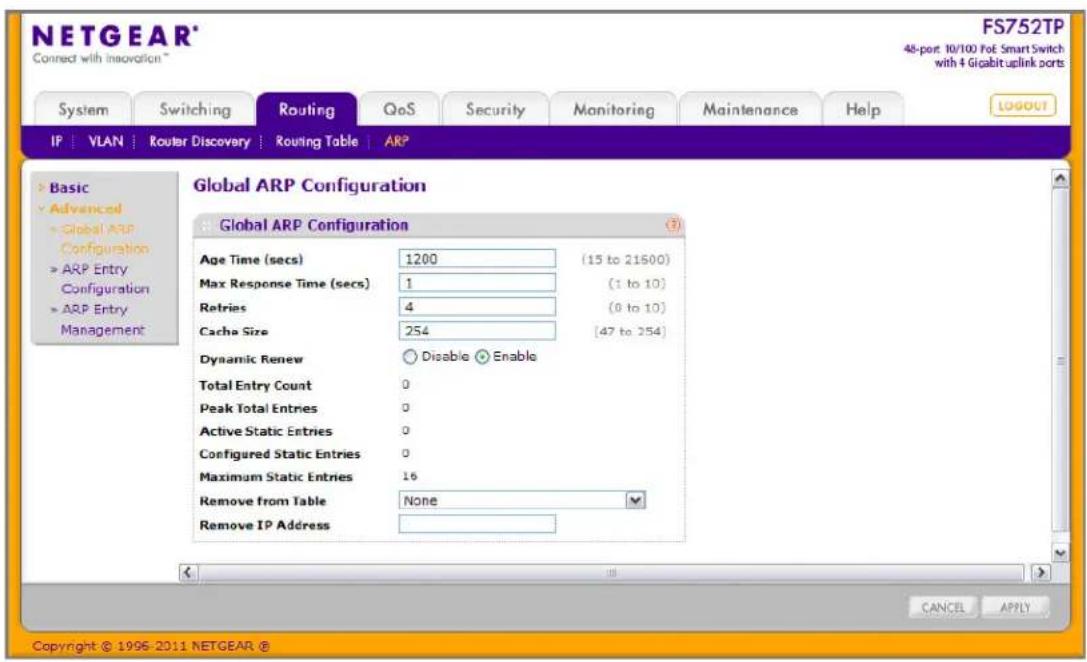Click the CANCEL button
The image size is (1087, 662).
click(943, 608)
